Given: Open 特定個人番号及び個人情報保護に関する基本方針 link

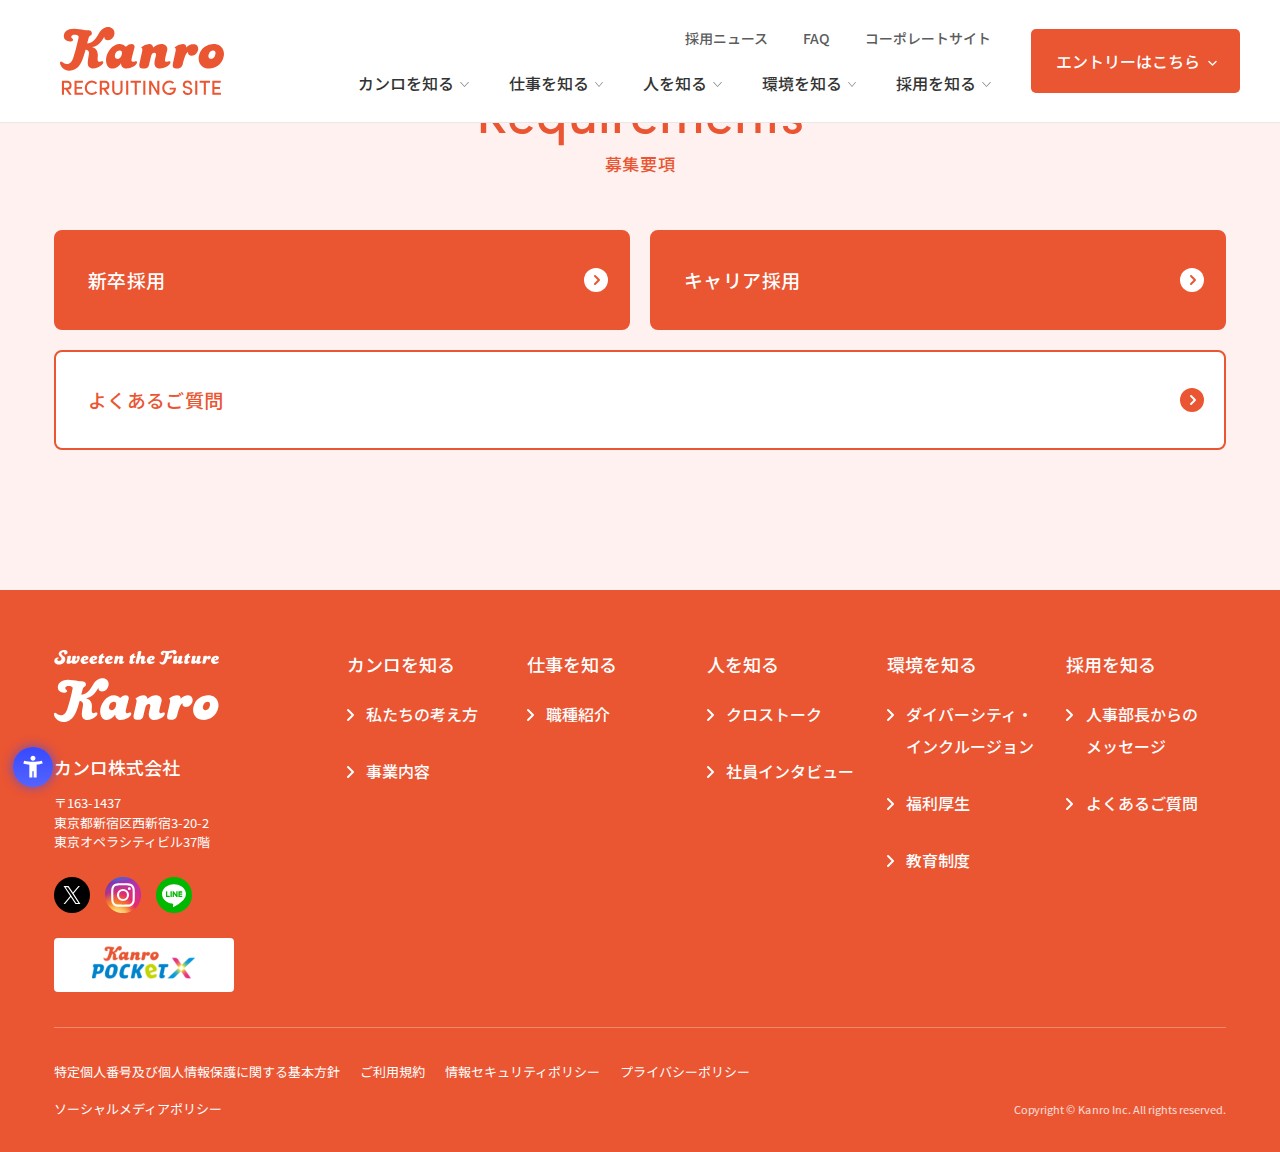Looking at the screenshot, I should [x=197, y=1072].
